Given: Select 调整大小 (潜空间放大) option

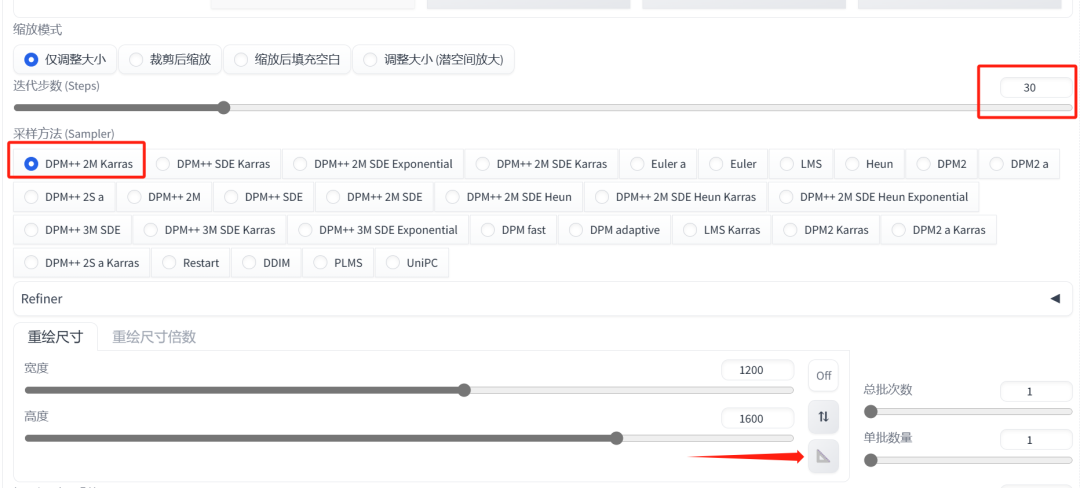Looking at the screenshot, I should click(x=433, y=60).
